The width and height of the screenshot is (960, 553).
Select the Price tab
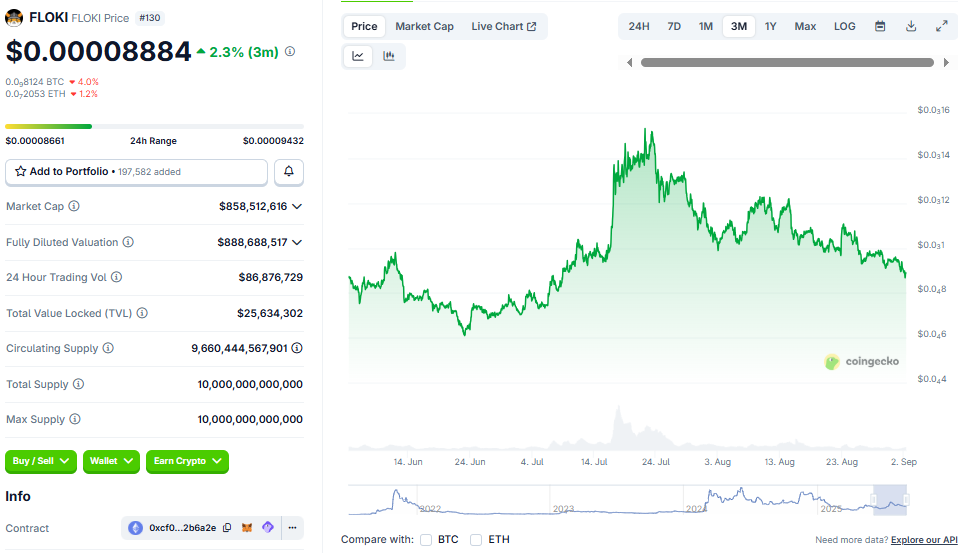pos(364,26)
